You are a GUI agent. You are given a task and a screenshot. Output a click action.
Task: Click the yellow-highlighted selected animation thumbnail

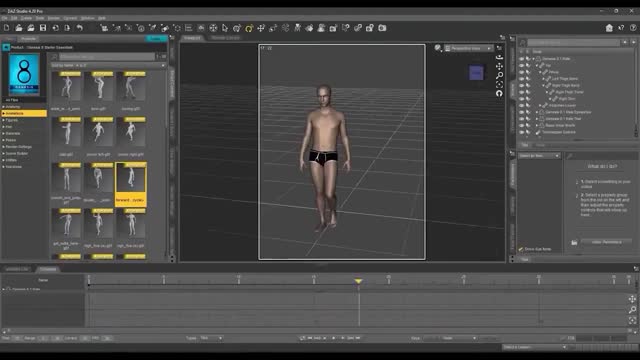pyautogui.click(x=131, y=184)
